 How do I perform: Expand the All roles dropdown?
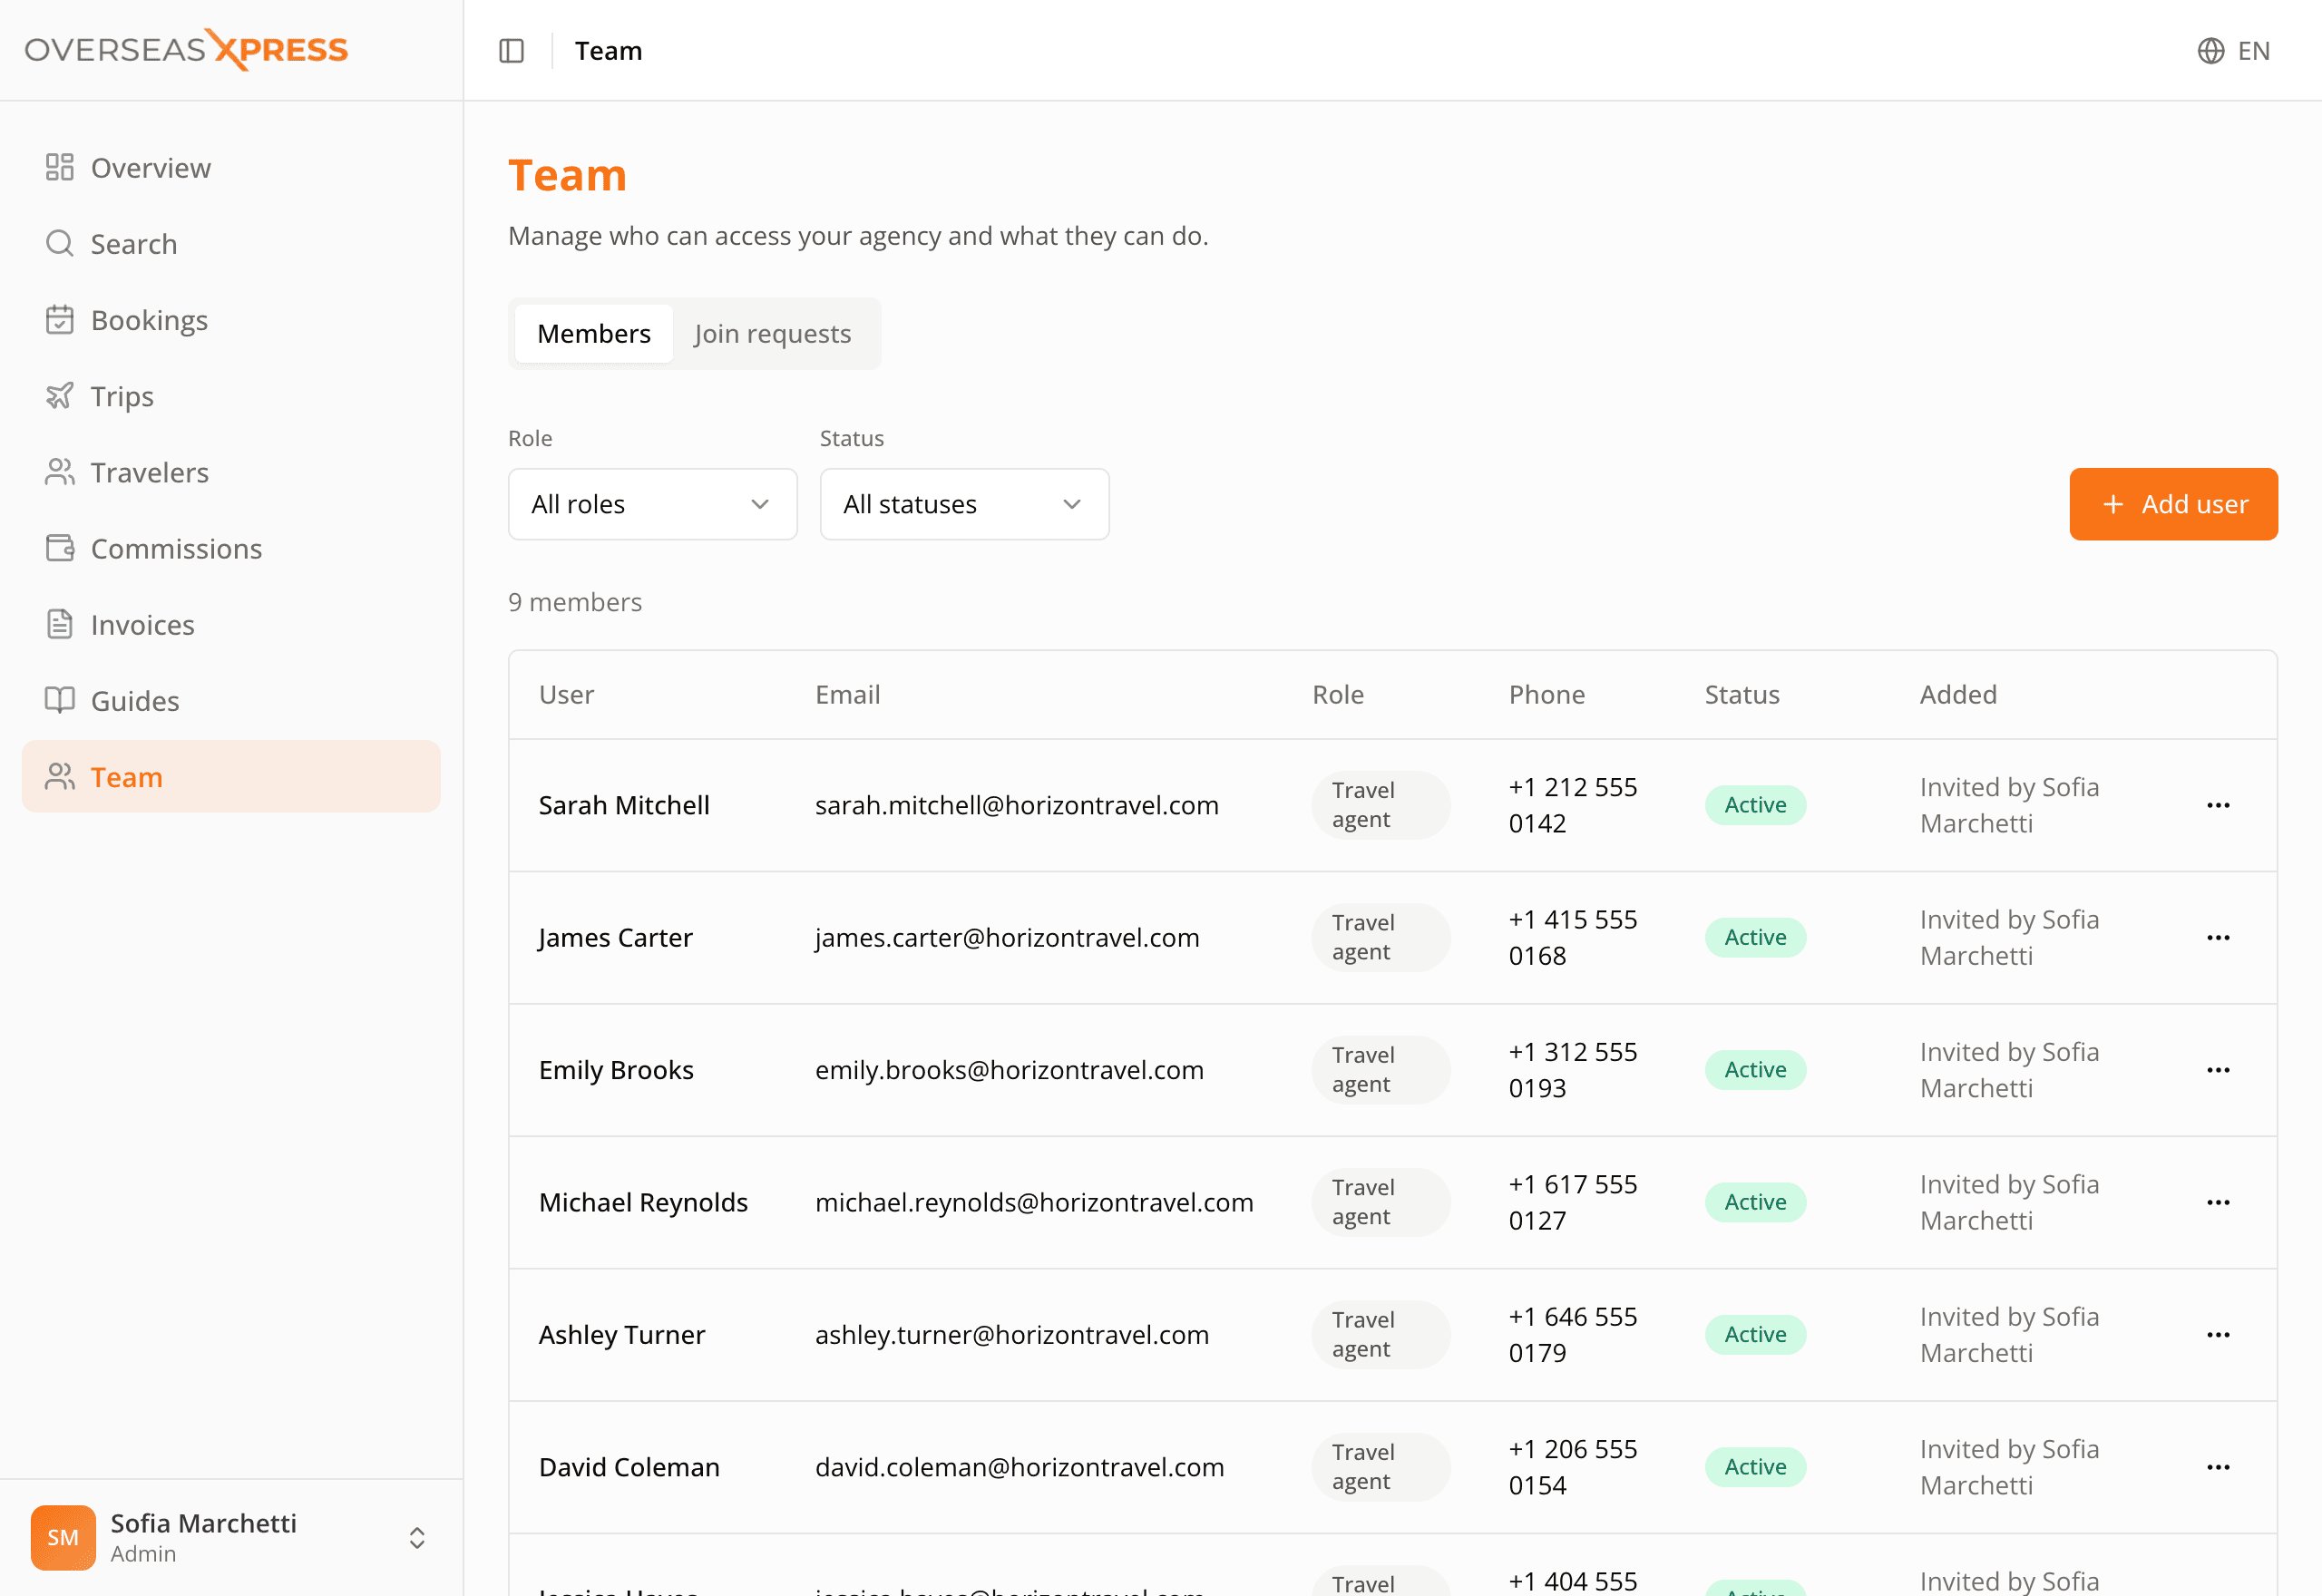(x=652, y=504)
